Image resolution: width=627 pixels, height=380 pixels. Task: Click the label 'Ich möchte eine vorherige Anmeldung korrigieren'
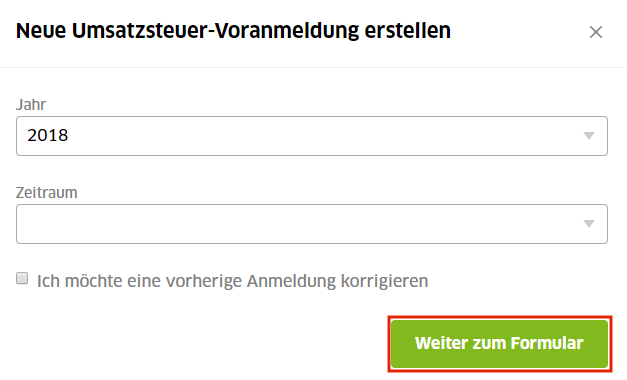pyautogui.click(x=232, y=281)
